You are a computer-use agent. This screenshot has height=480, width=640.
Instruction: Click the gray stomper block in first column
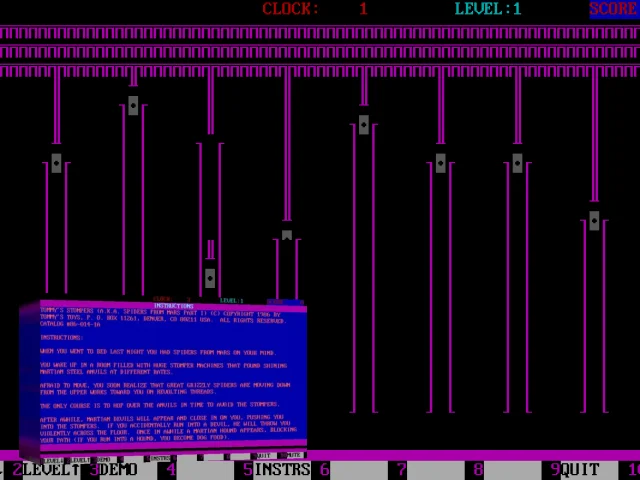pos(56,163)
